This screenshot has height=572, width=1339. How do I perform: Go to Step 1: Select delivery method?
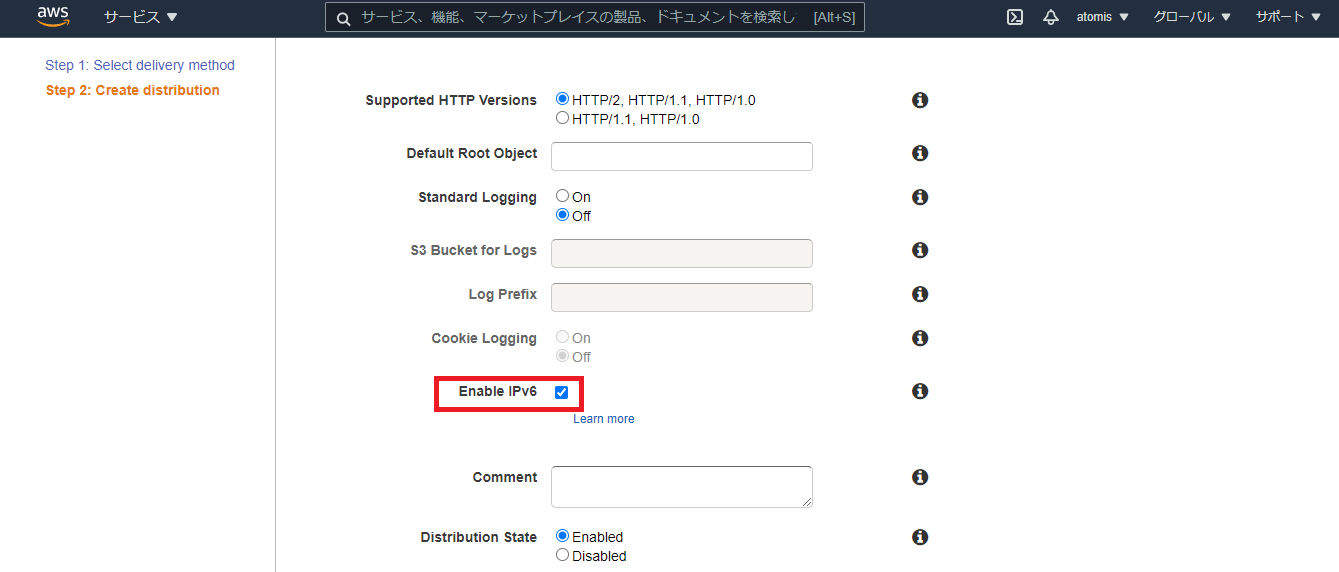[140, 65]
